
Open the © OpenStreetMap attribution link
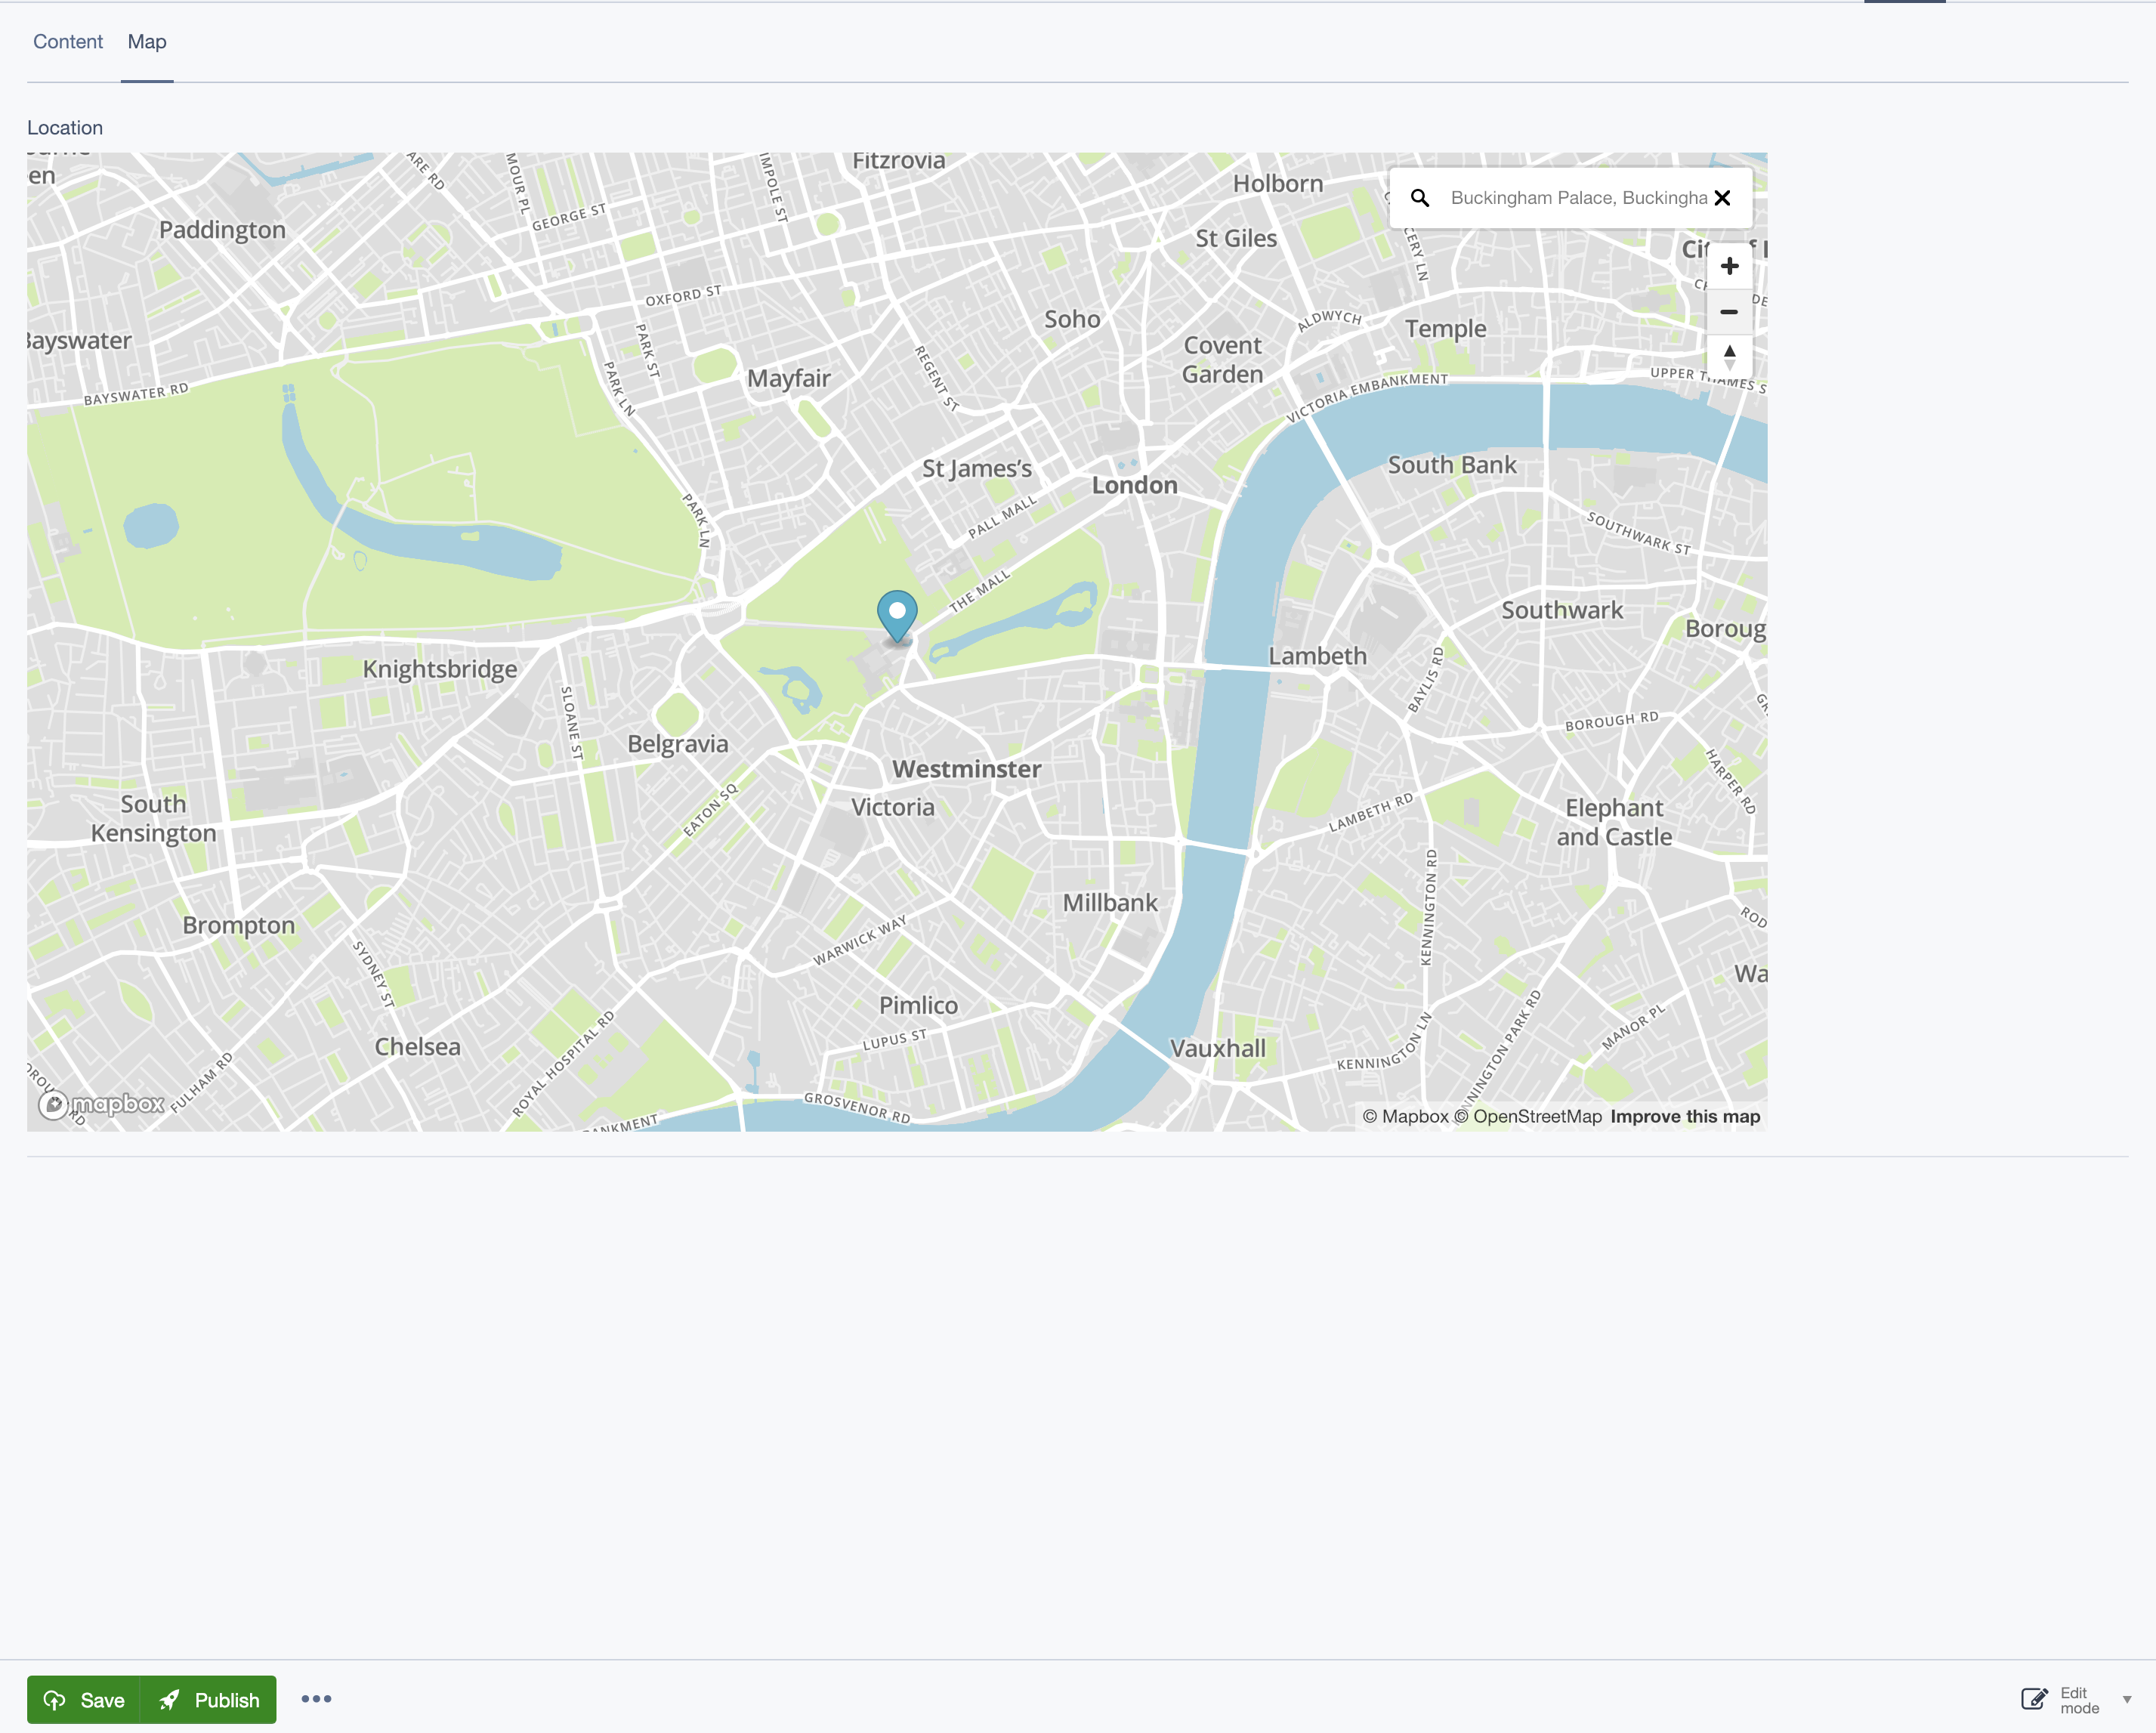point(1527,1117)
